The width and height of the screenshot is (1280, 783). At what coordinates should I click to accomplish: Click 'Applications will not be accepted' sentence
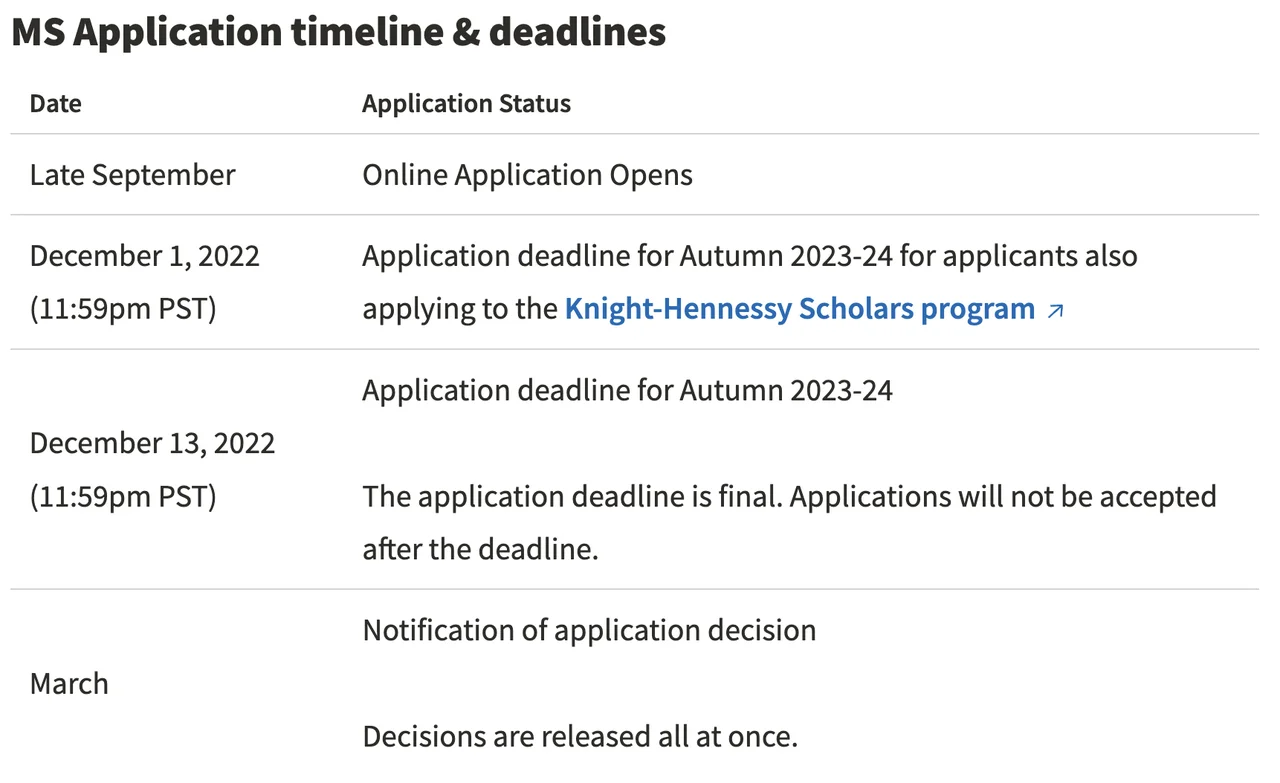1002,496
